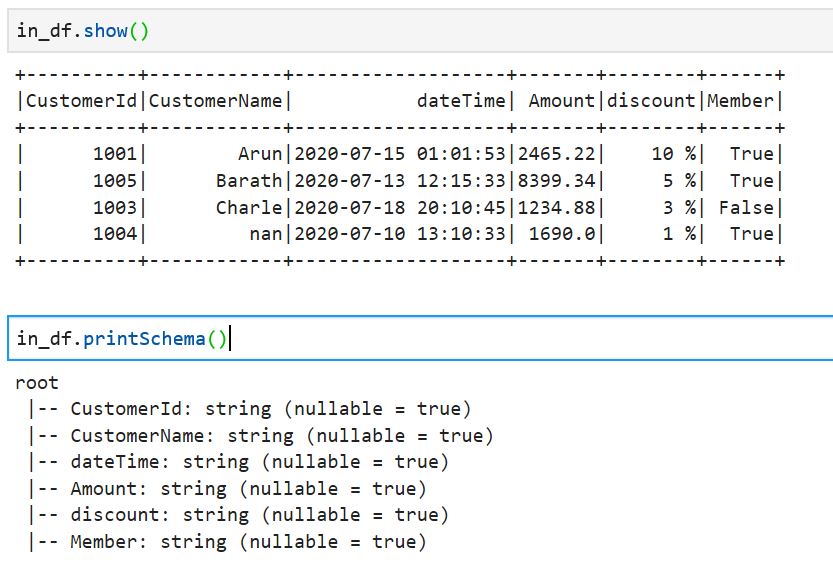Click the name Charle
Screen dimensions: 833x569
coord(249,207)
